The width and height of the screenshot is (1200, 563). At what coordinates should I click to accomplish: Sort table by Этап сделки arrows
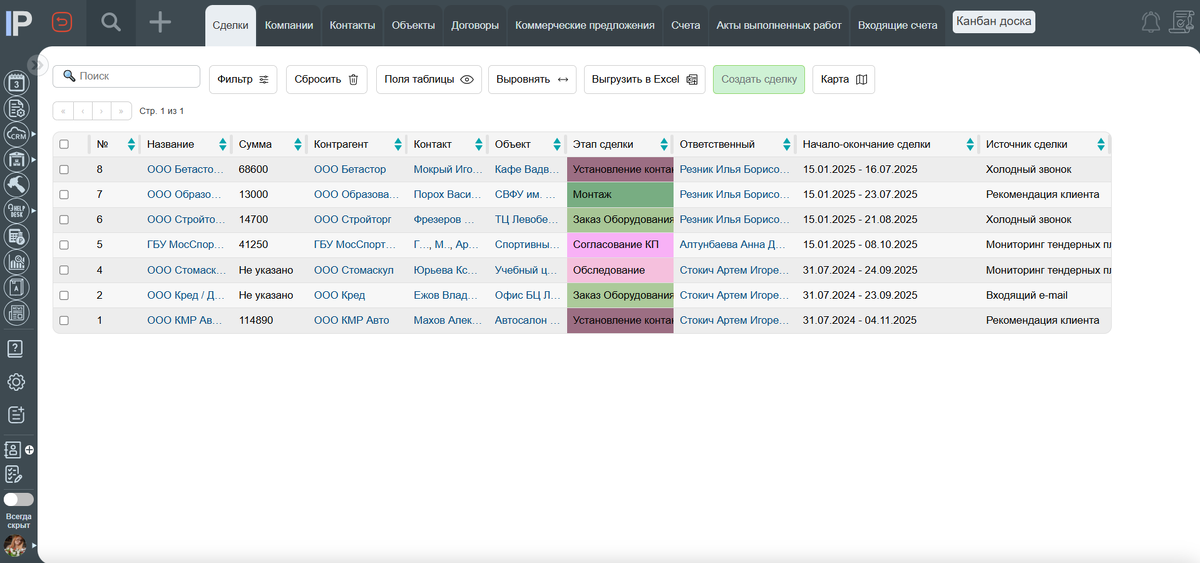click(x=664, y=144)
